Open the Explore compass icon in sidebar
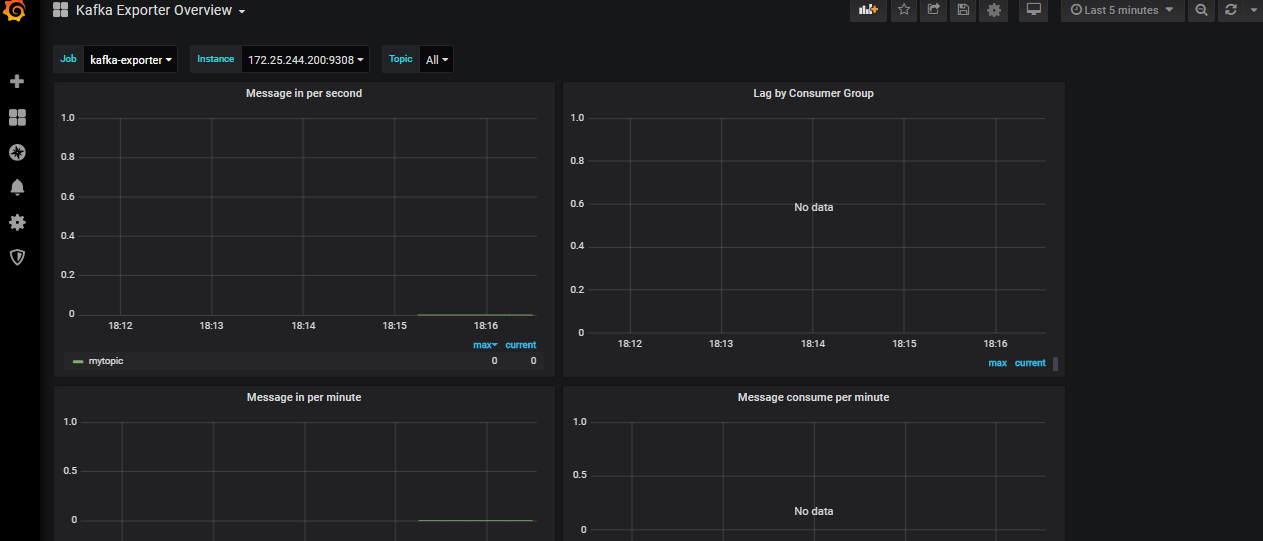Image resolution: width=1263 pixels, height=541 pixels. coord(17,153)
